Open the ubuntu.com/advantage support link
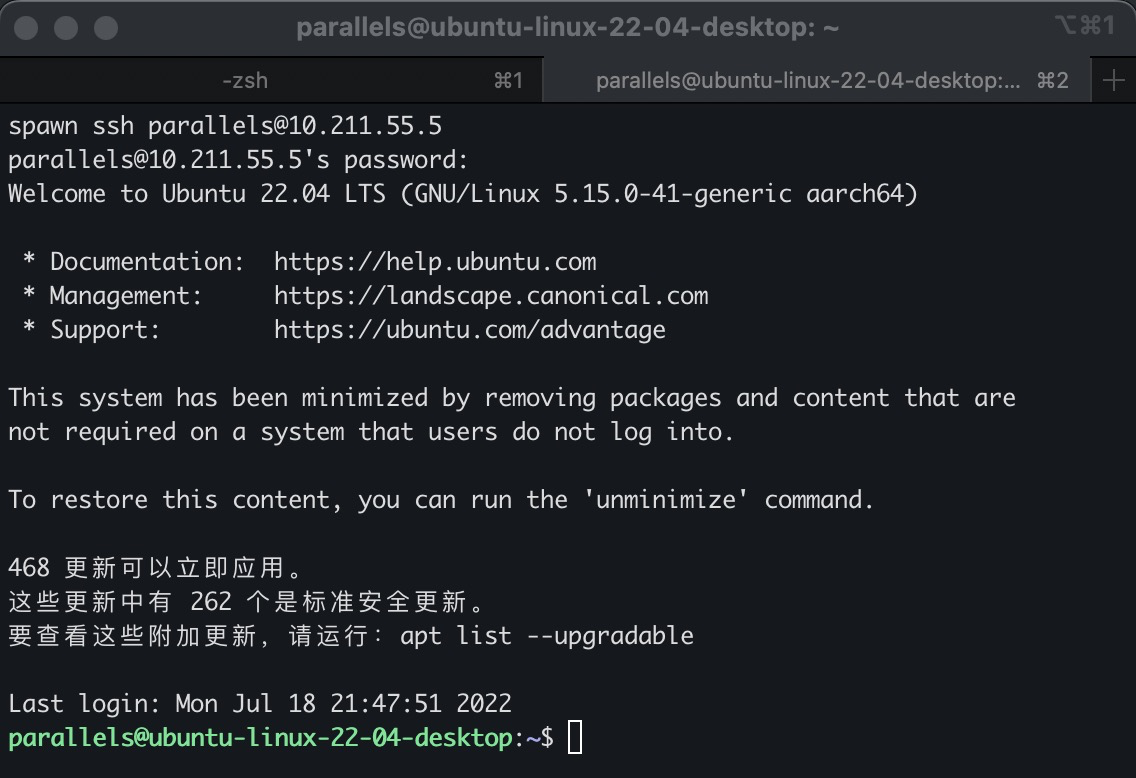 coord(470,330)
